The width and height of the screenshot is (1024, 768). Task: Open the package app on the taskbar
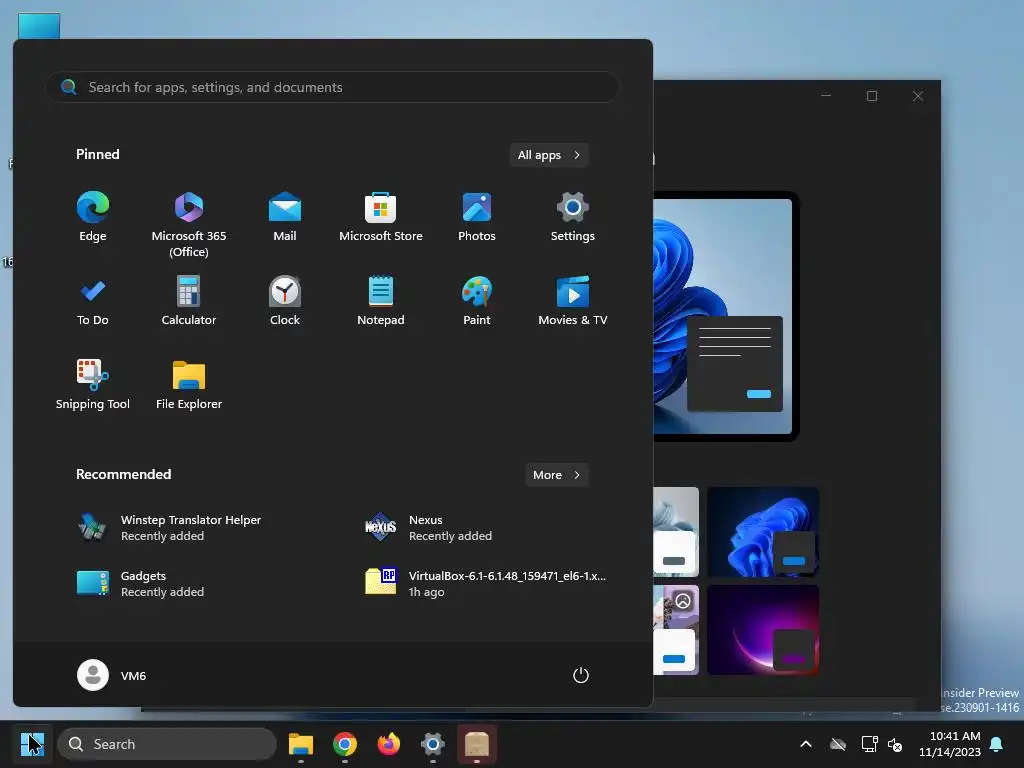coord(477,744)
